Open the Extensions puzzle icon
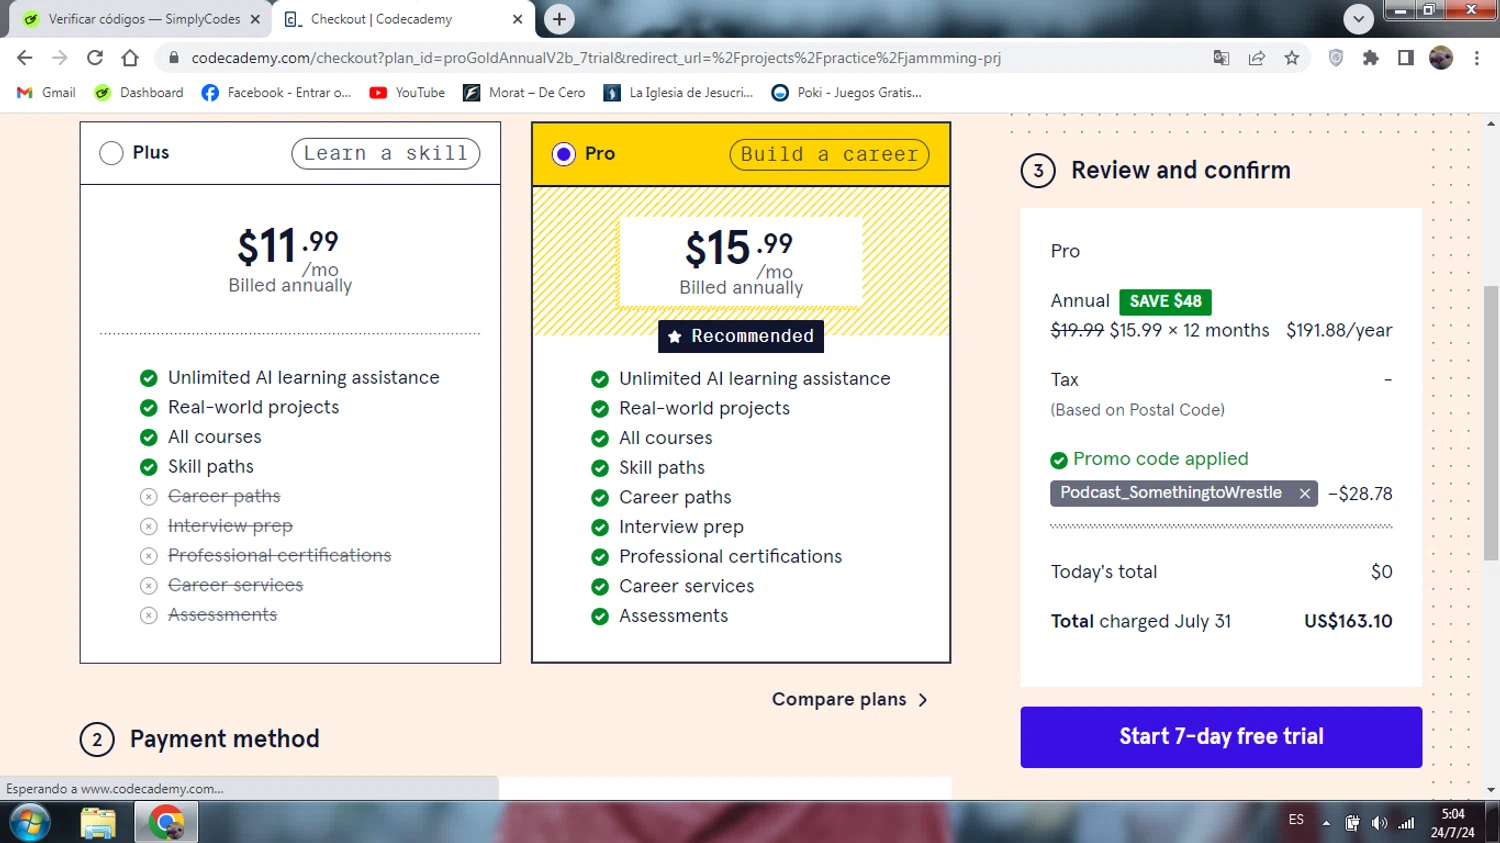This screenshot has width=1500, height=843. point(1371,58)
